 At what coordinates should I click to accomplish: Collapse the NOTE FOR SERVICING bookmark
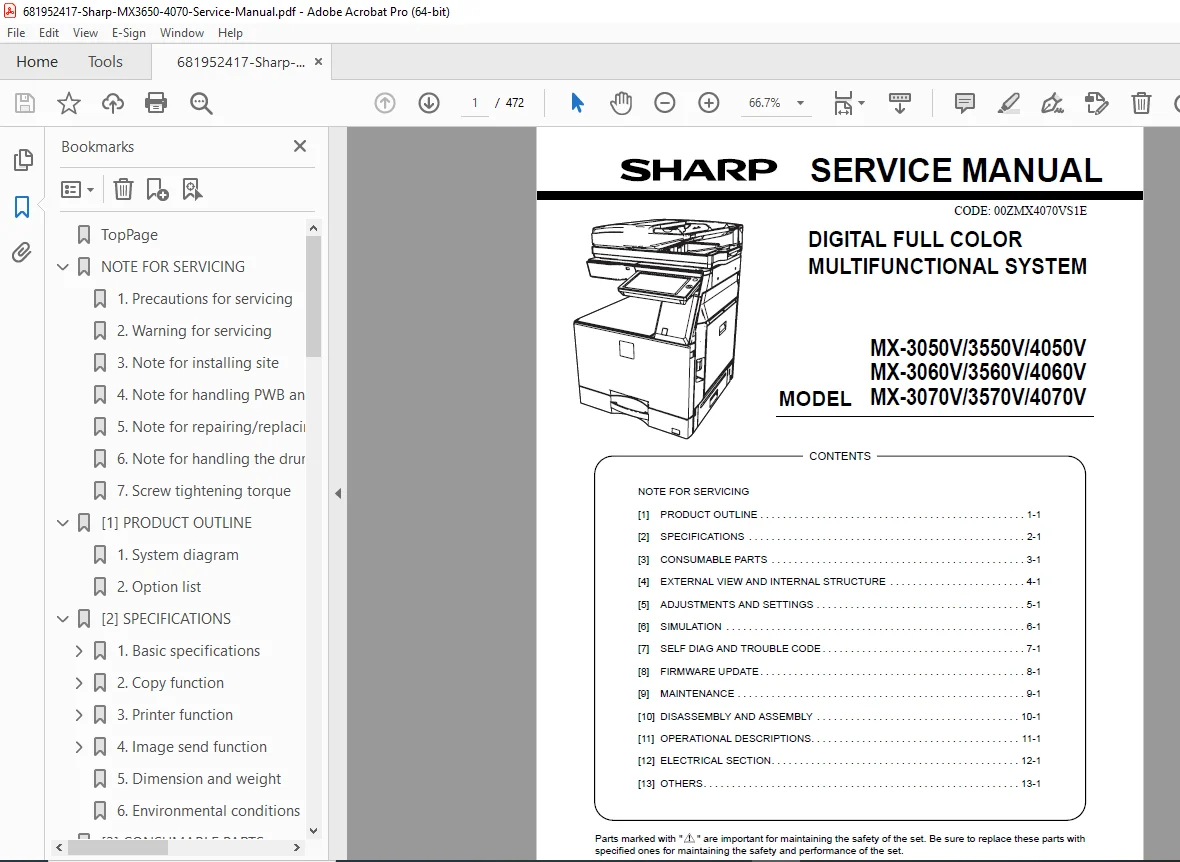[63, 267]
